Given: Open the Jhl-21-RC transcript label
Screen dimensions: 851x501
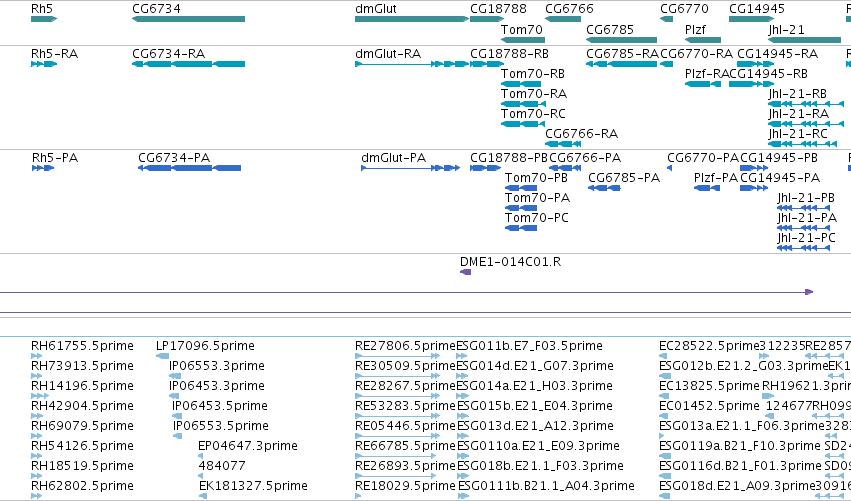Looking at the screenshot, I should [x=798, y=134].
